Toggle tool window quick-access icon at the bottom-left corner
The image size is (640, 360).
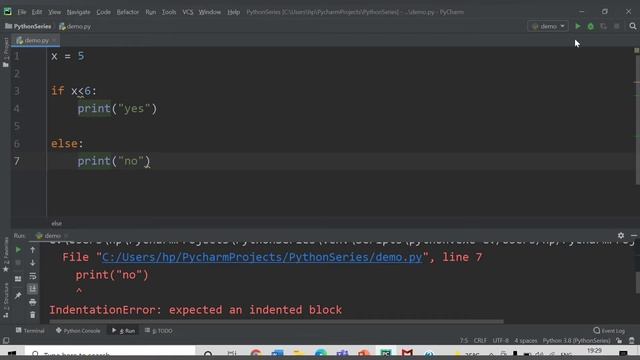(6, 340)
